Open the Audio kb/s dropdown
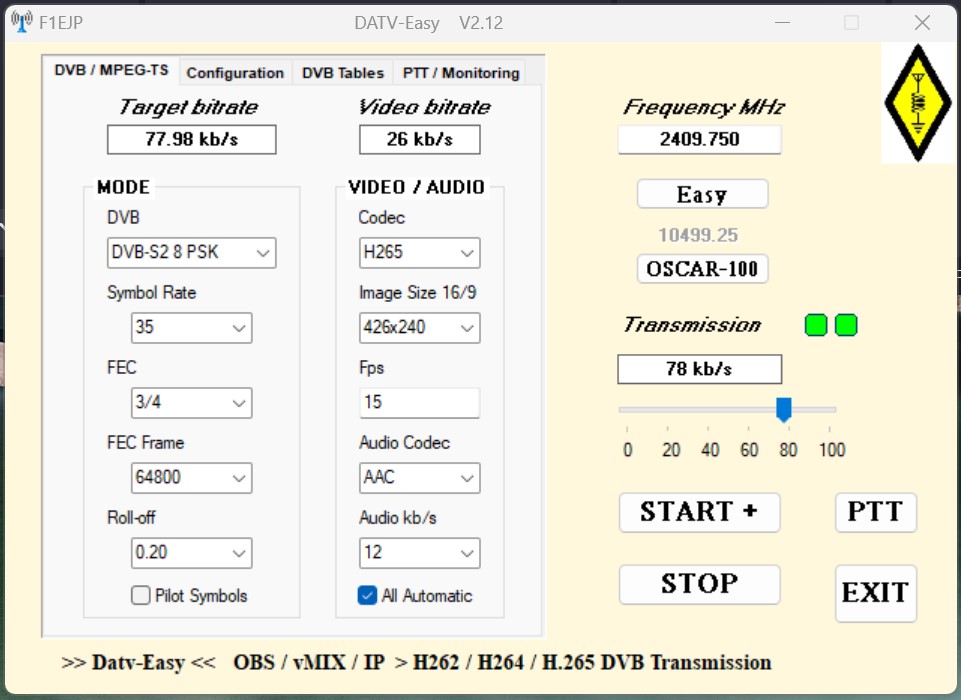Screen dimensions: 961x700 point(419,553)
